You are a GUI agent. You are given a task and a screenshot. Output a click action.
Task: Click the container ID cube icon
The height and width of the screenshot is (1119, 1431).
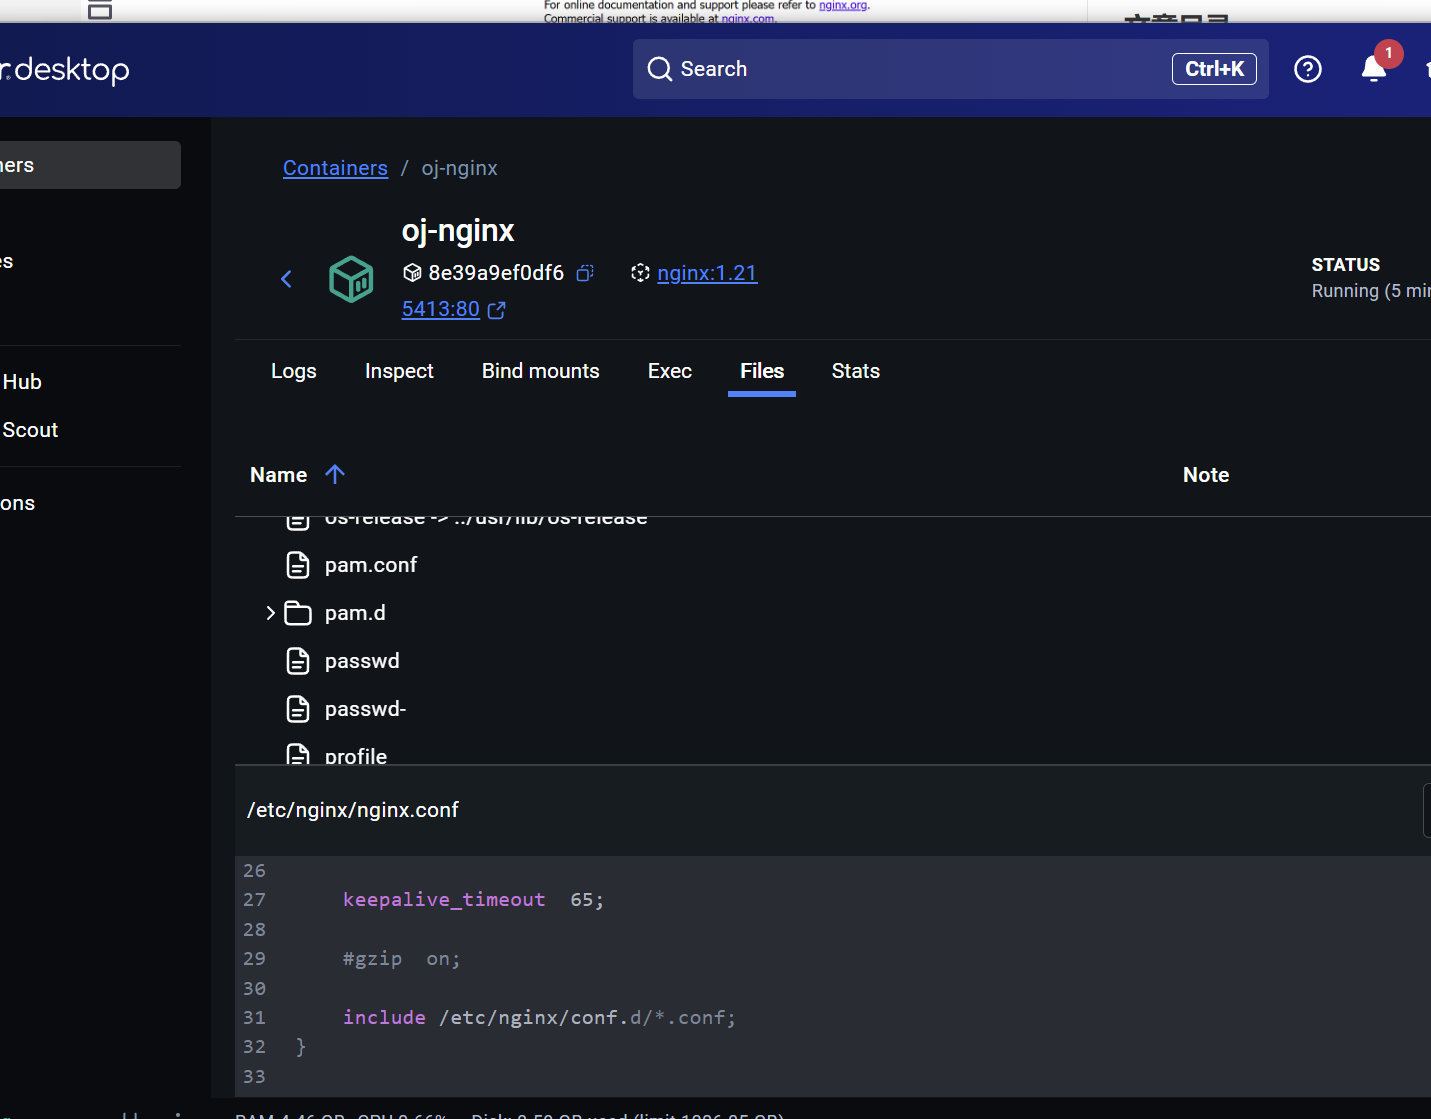tap(412, 273)
